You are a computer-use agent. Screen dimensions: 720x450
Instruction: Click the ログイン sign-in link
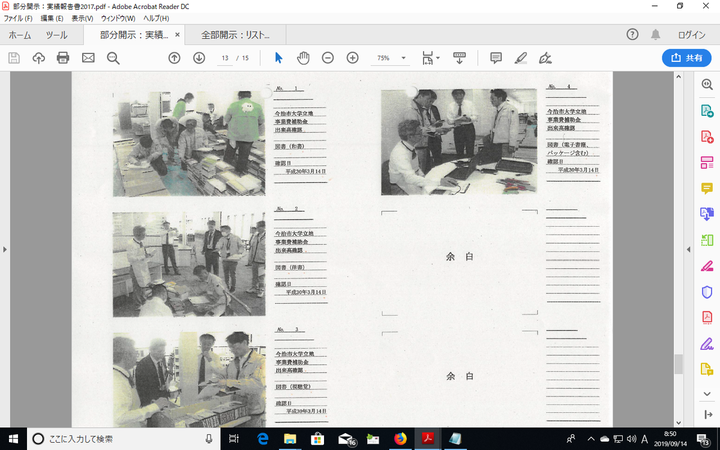tap(691, 34)
